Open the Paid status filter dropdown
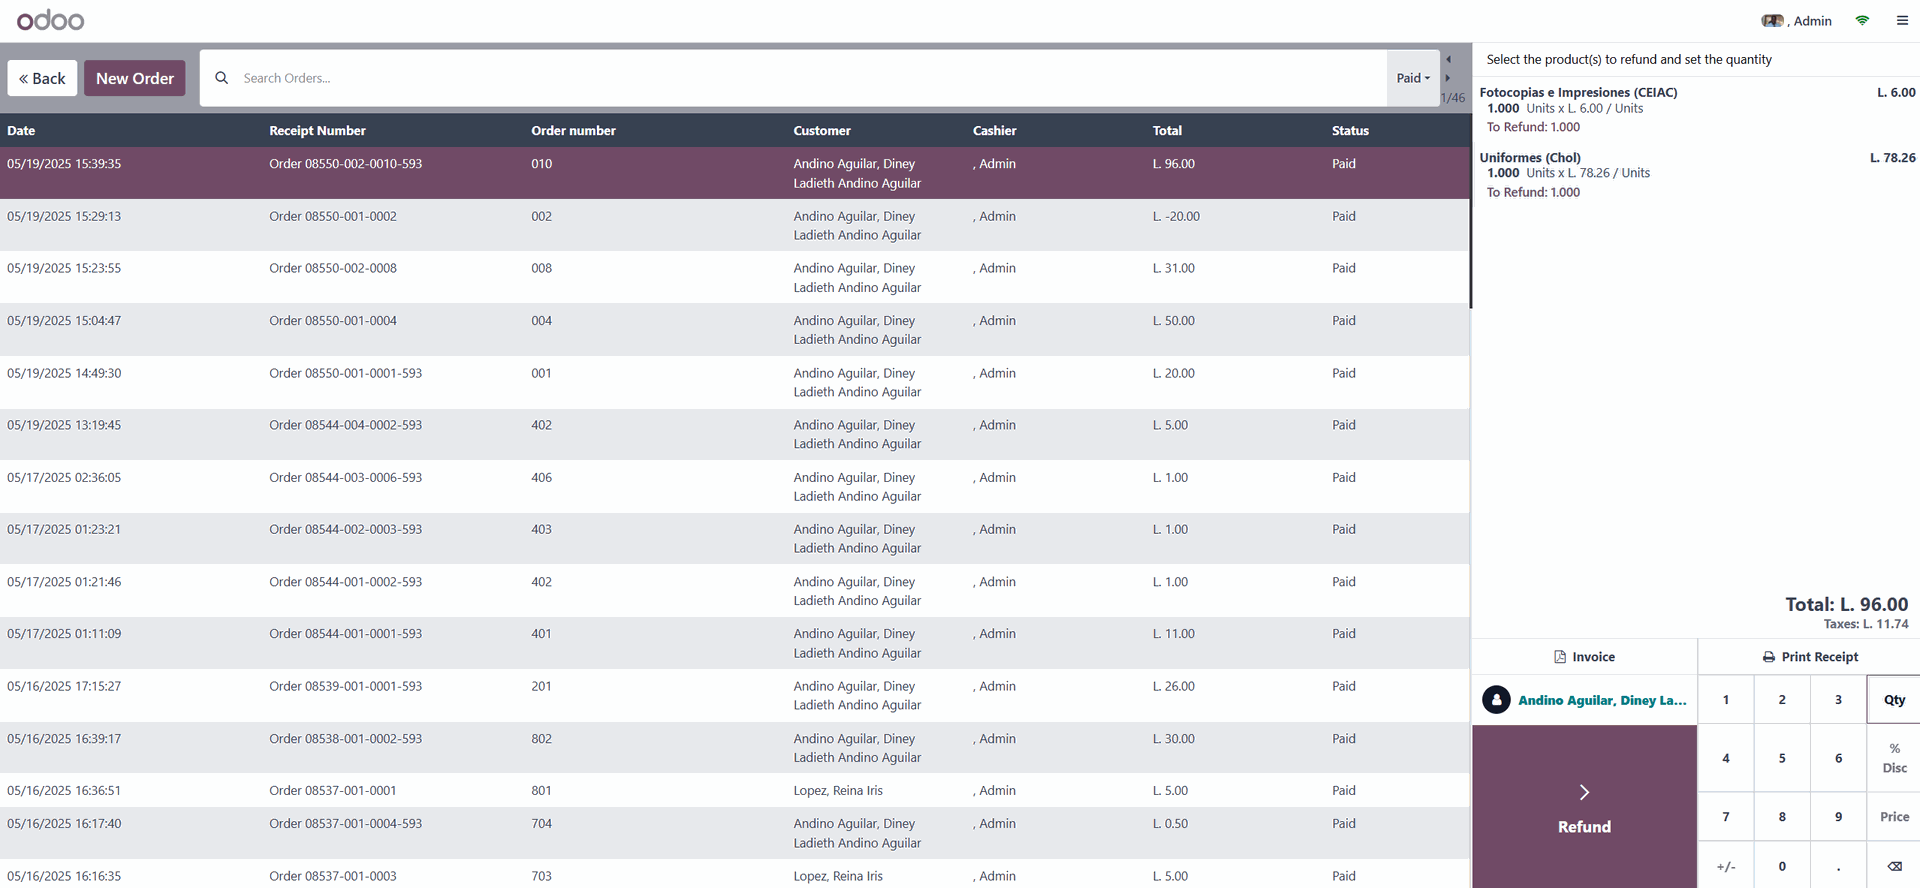1920x888 pixels. (x=1412, y=78)
